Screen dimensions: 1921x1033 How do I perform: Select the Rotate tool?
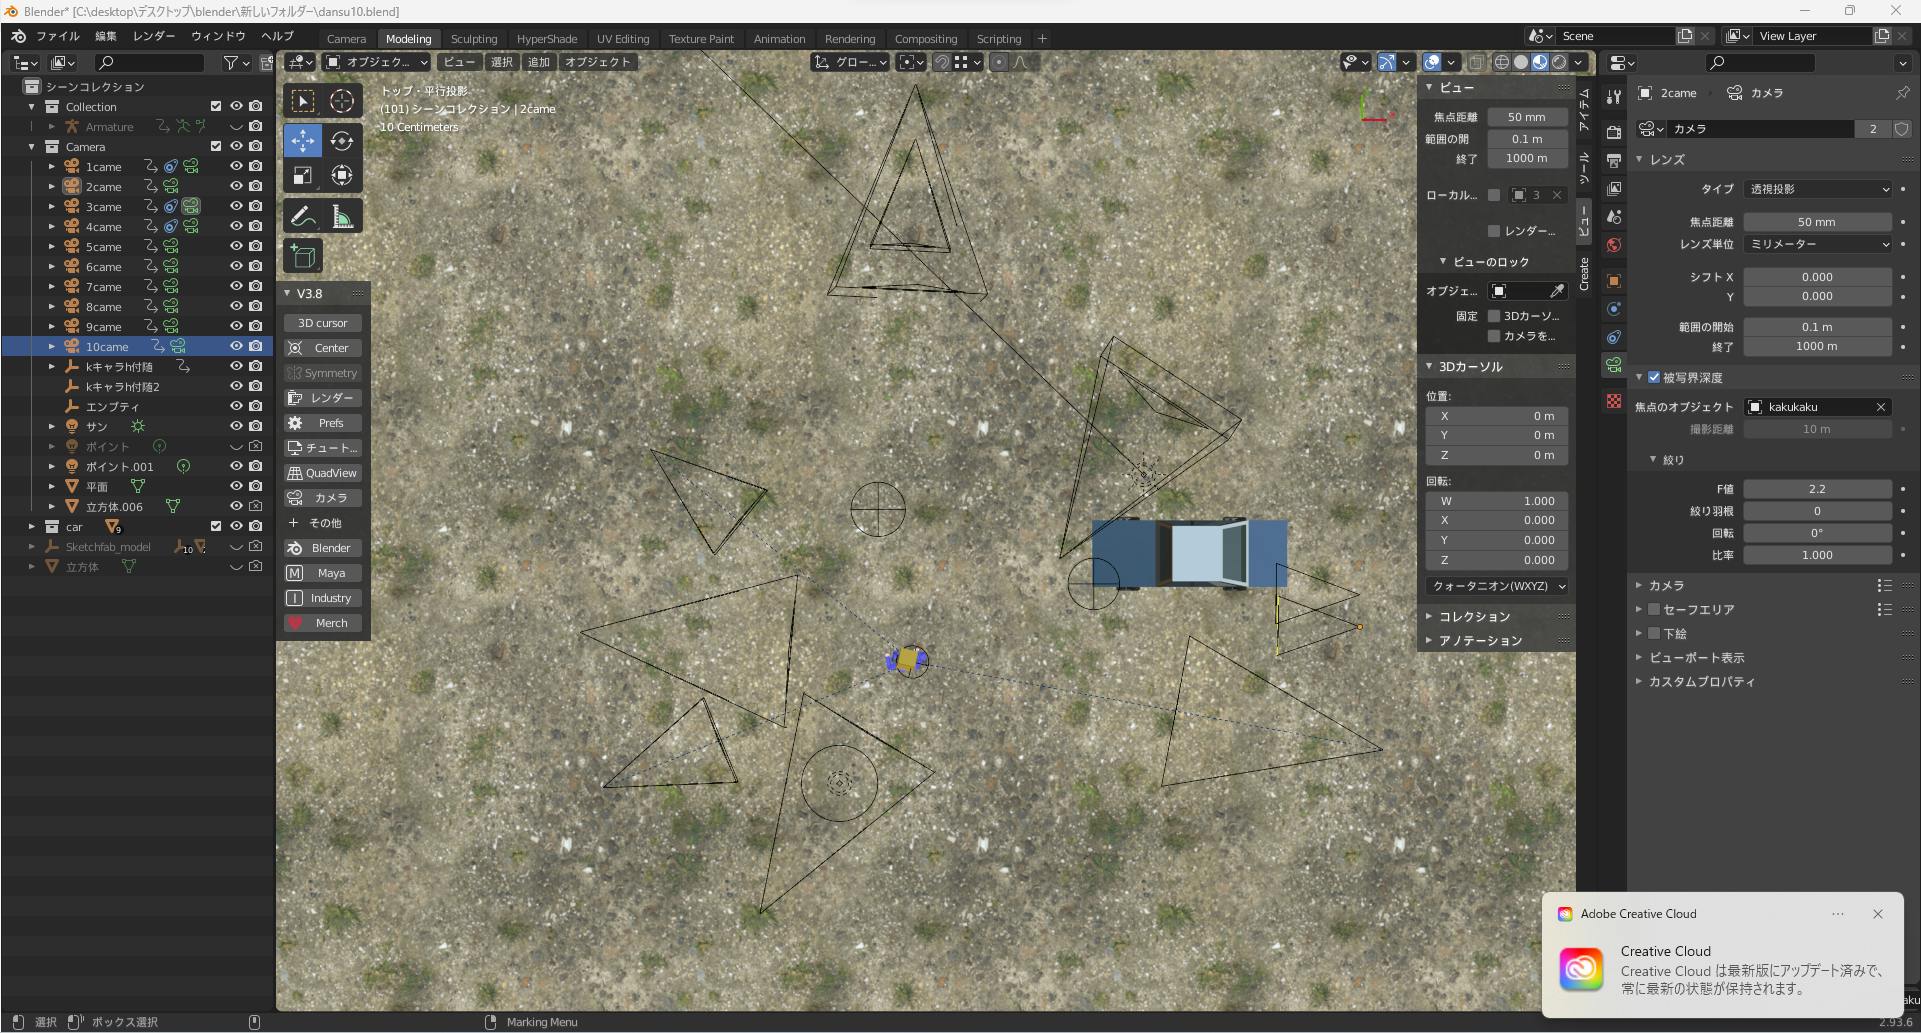pos(342,141)
